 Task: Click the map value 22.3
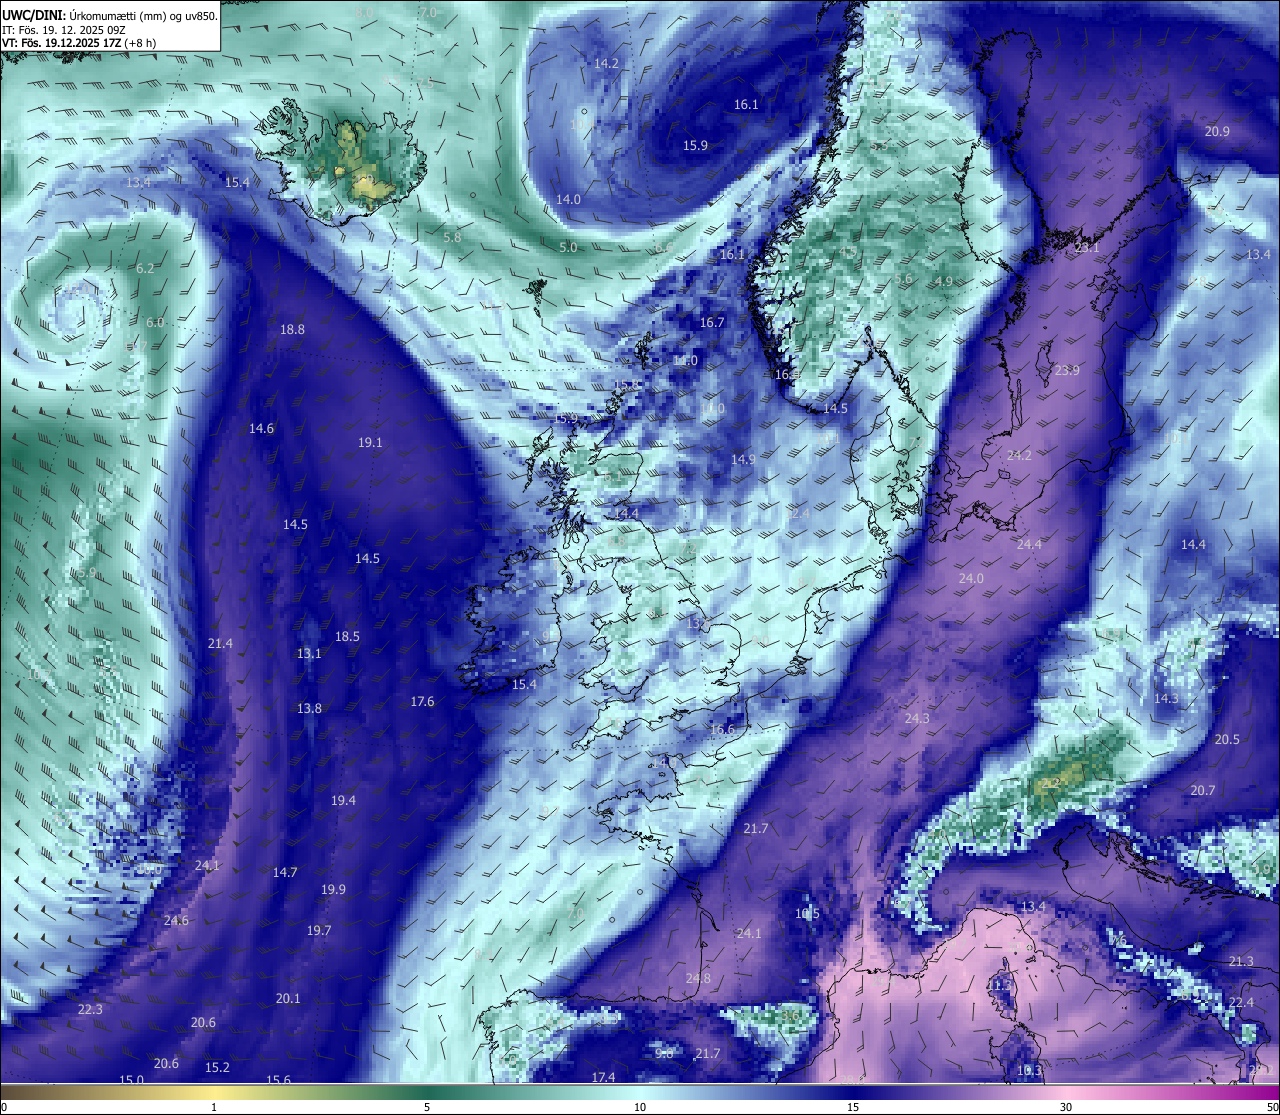coord(90,1009)
